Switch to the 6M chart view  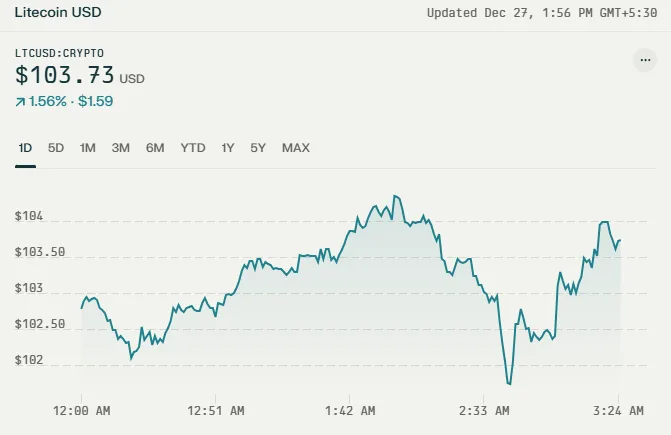[155, 148]
